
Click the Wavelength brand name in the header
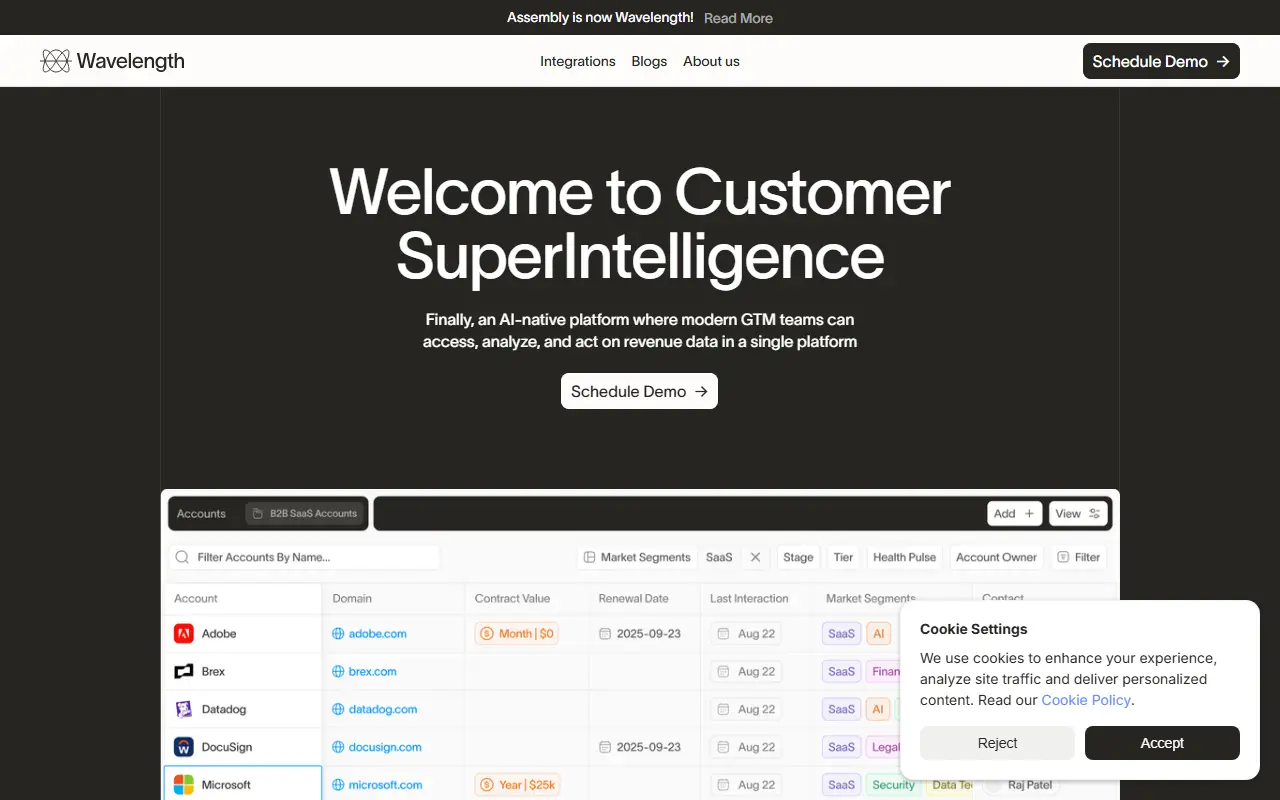(131, 61)
